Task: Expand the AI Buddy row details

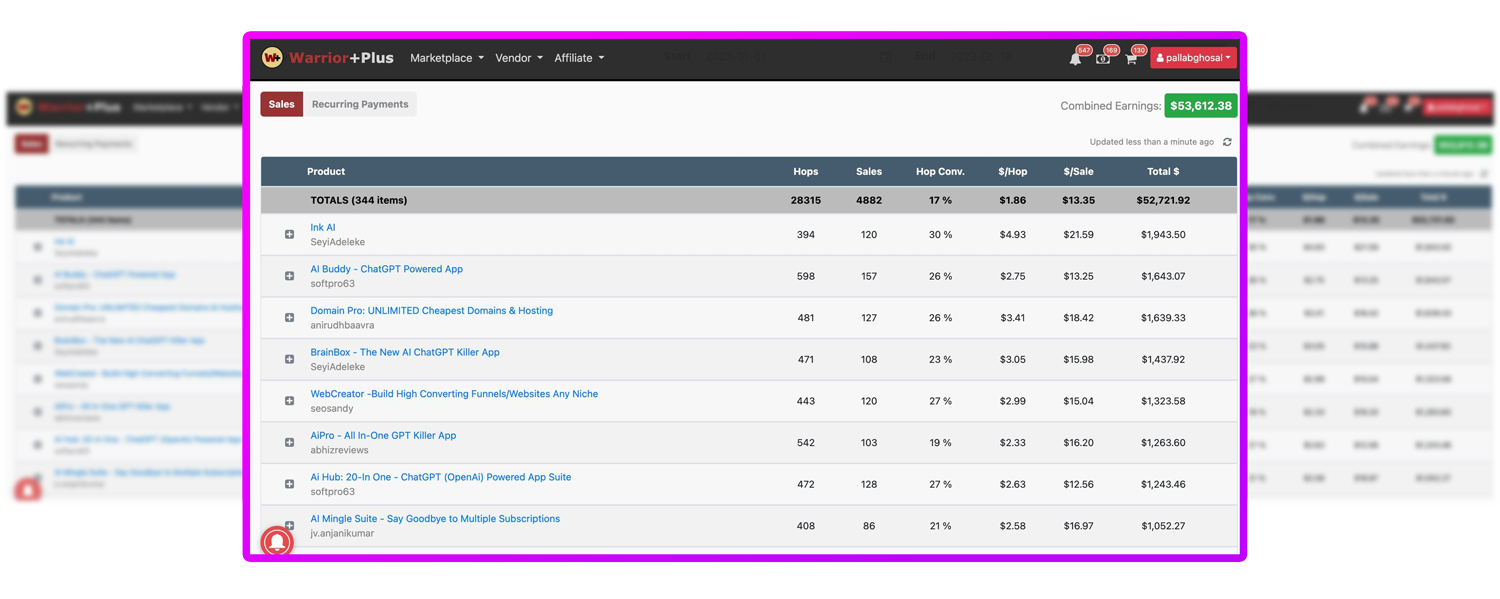Action: pyautogui.click(x=289, y=276)
